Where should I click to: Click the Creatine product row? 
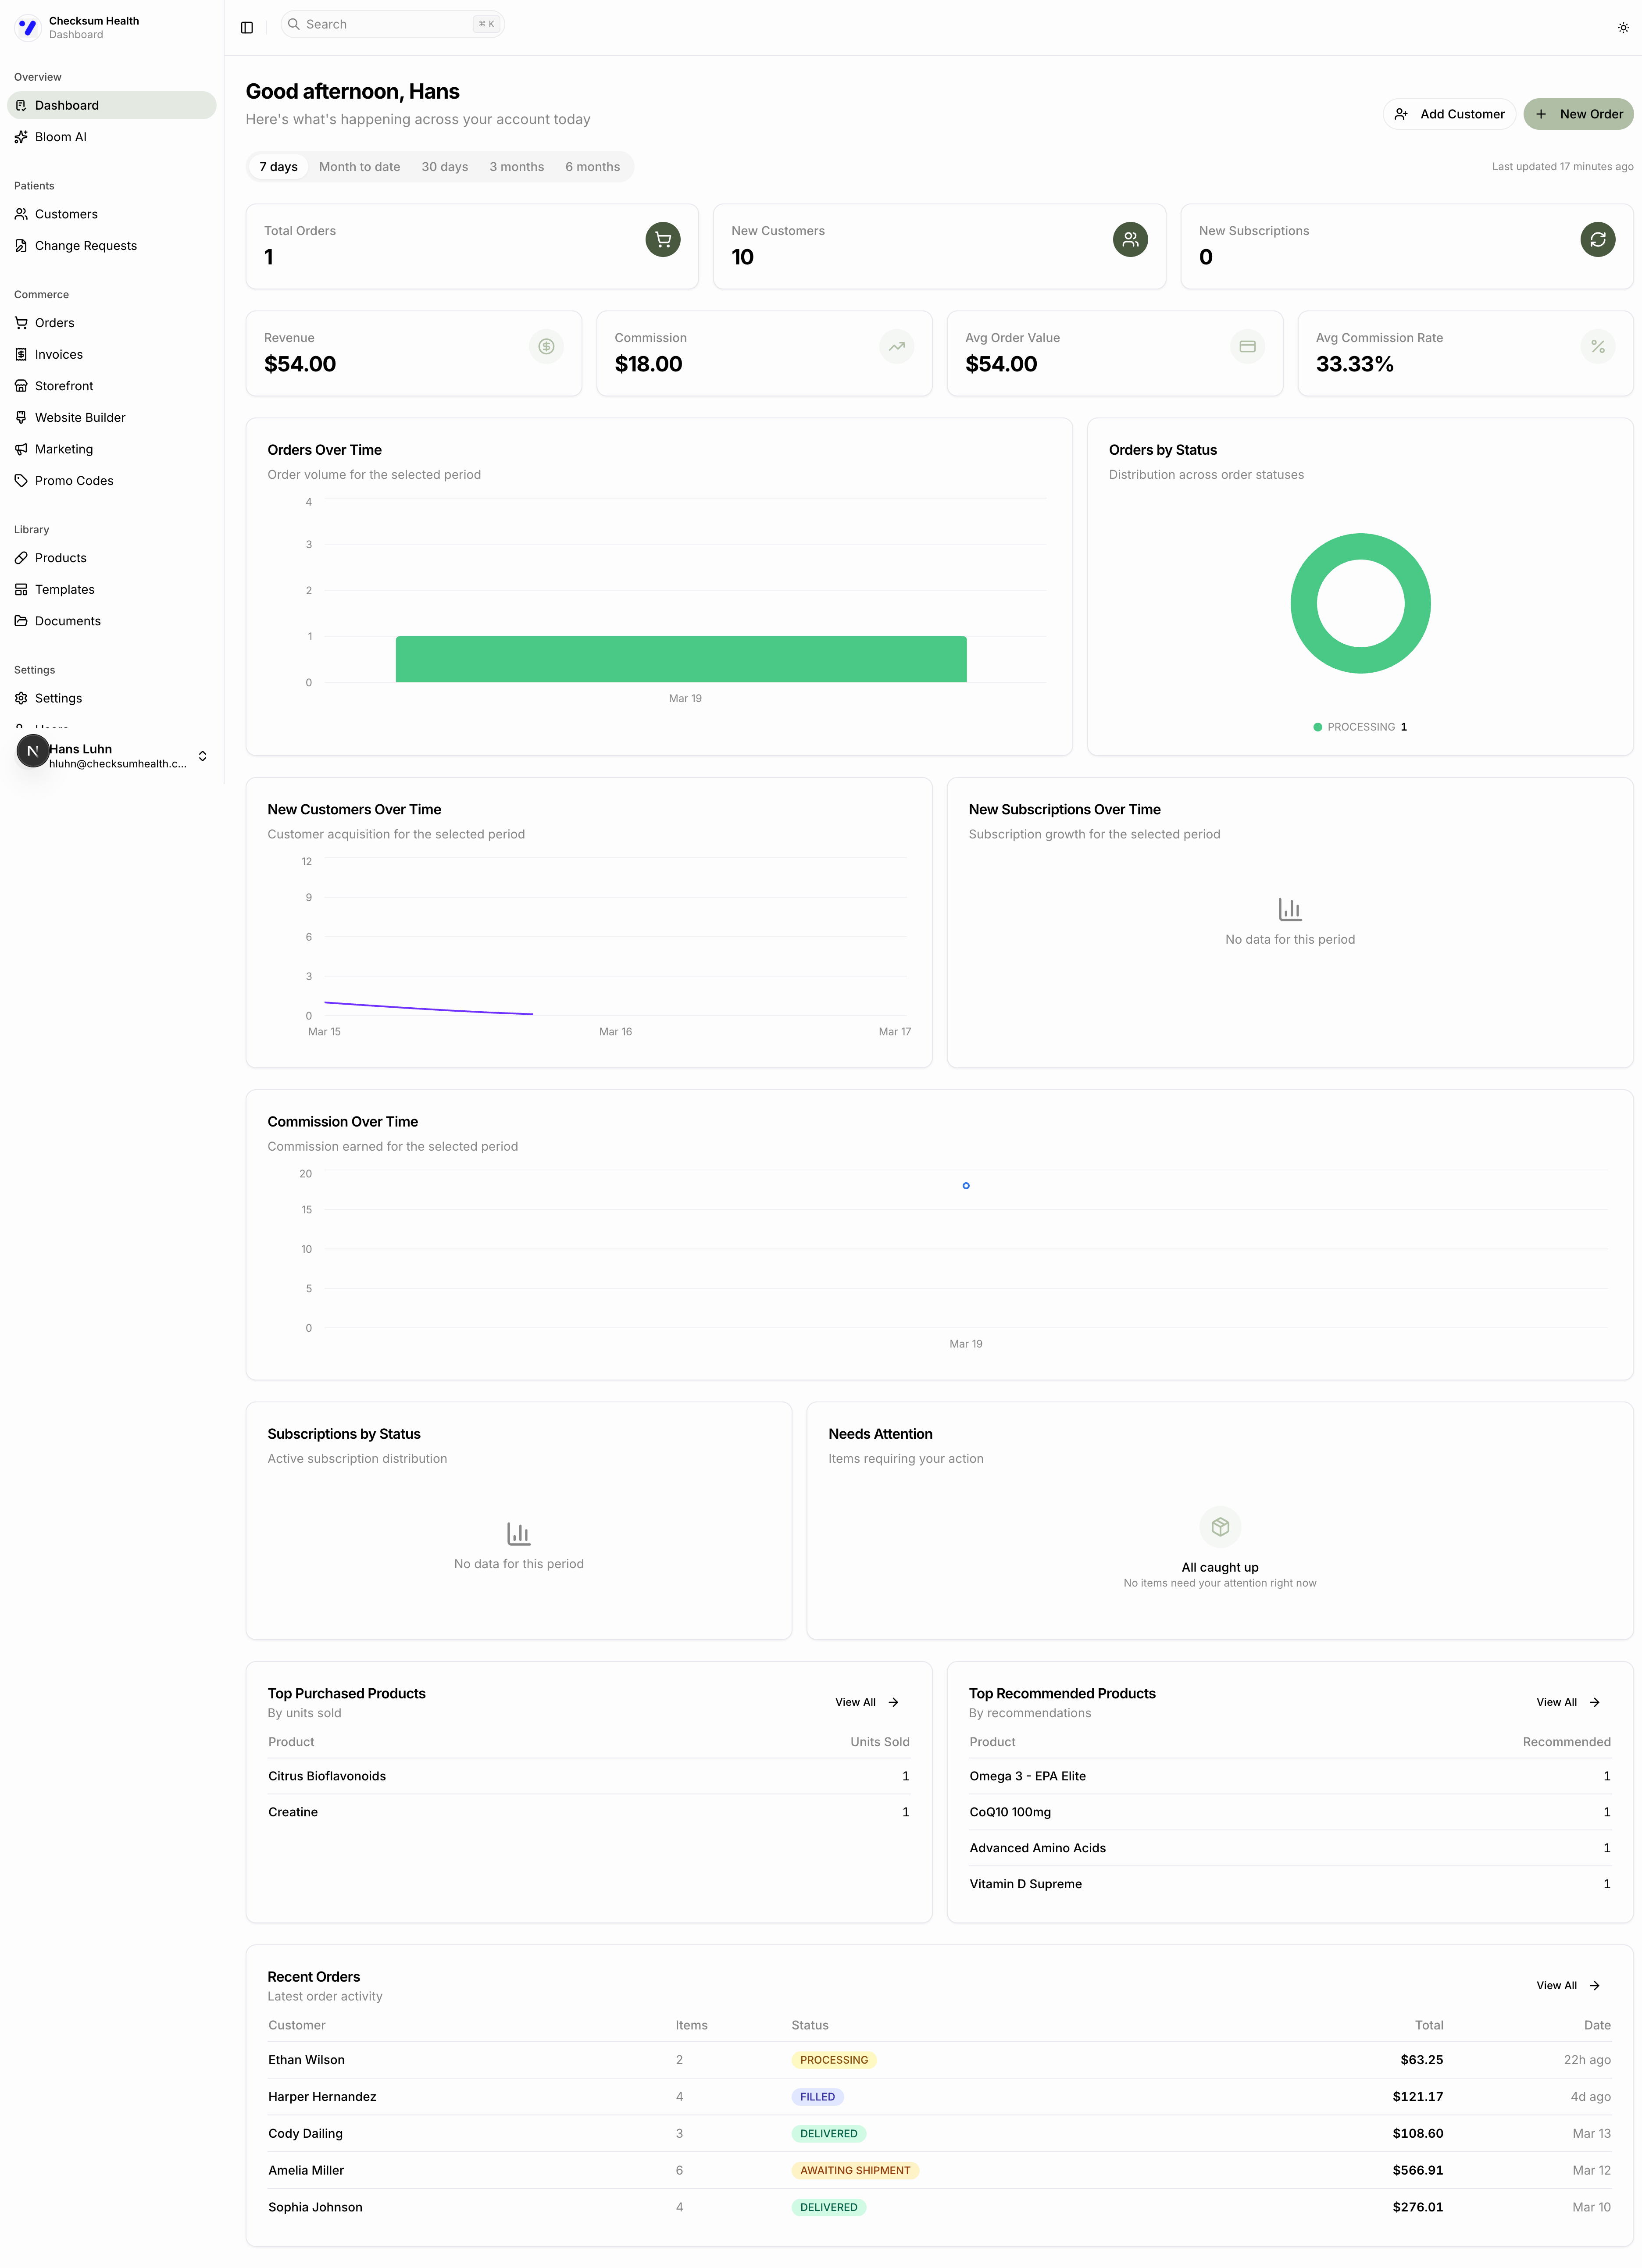pos(589,1812)
